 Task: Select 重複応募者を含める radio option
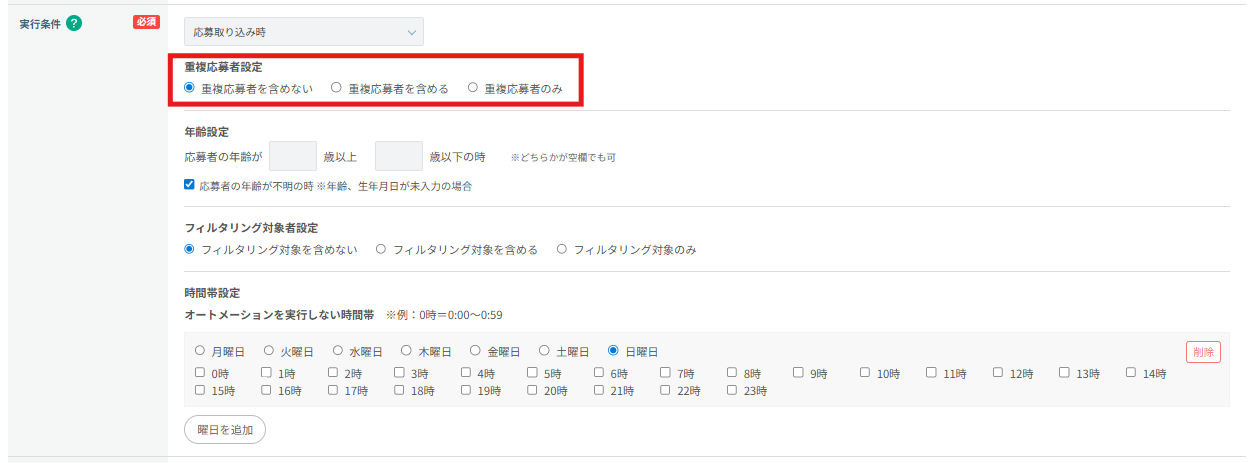[x=337, y=88]
